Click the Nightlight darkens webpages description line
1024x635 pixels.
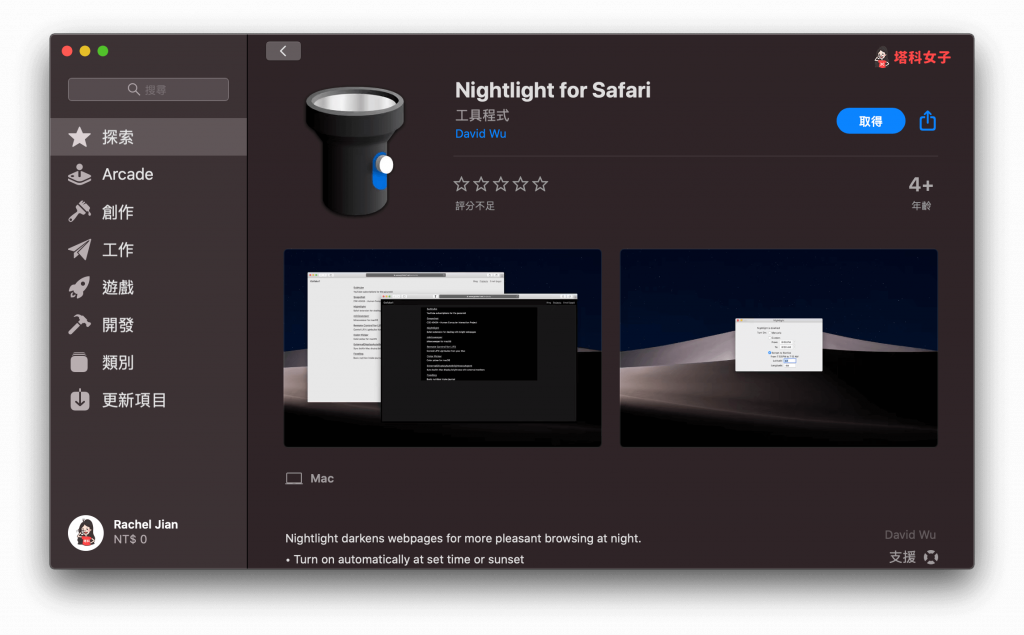point(463,538)
